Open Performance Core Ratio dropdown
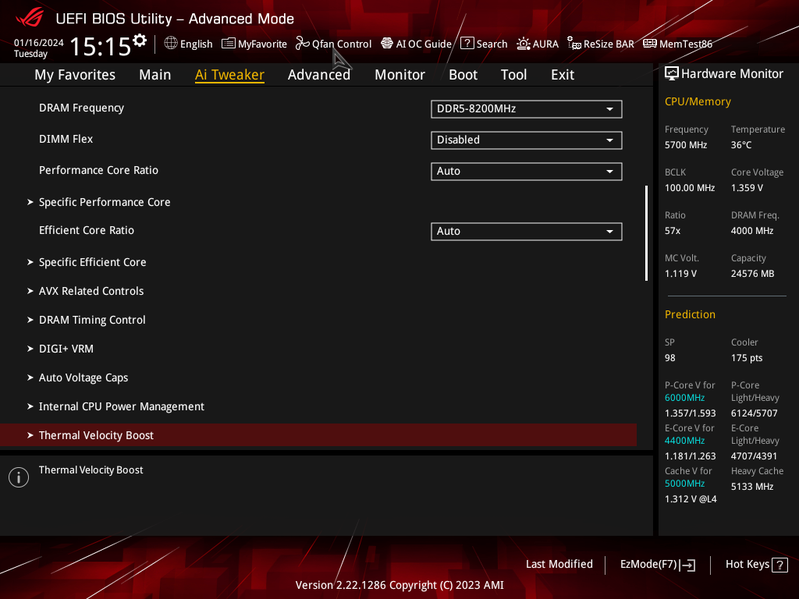 (x=526, y=171)
